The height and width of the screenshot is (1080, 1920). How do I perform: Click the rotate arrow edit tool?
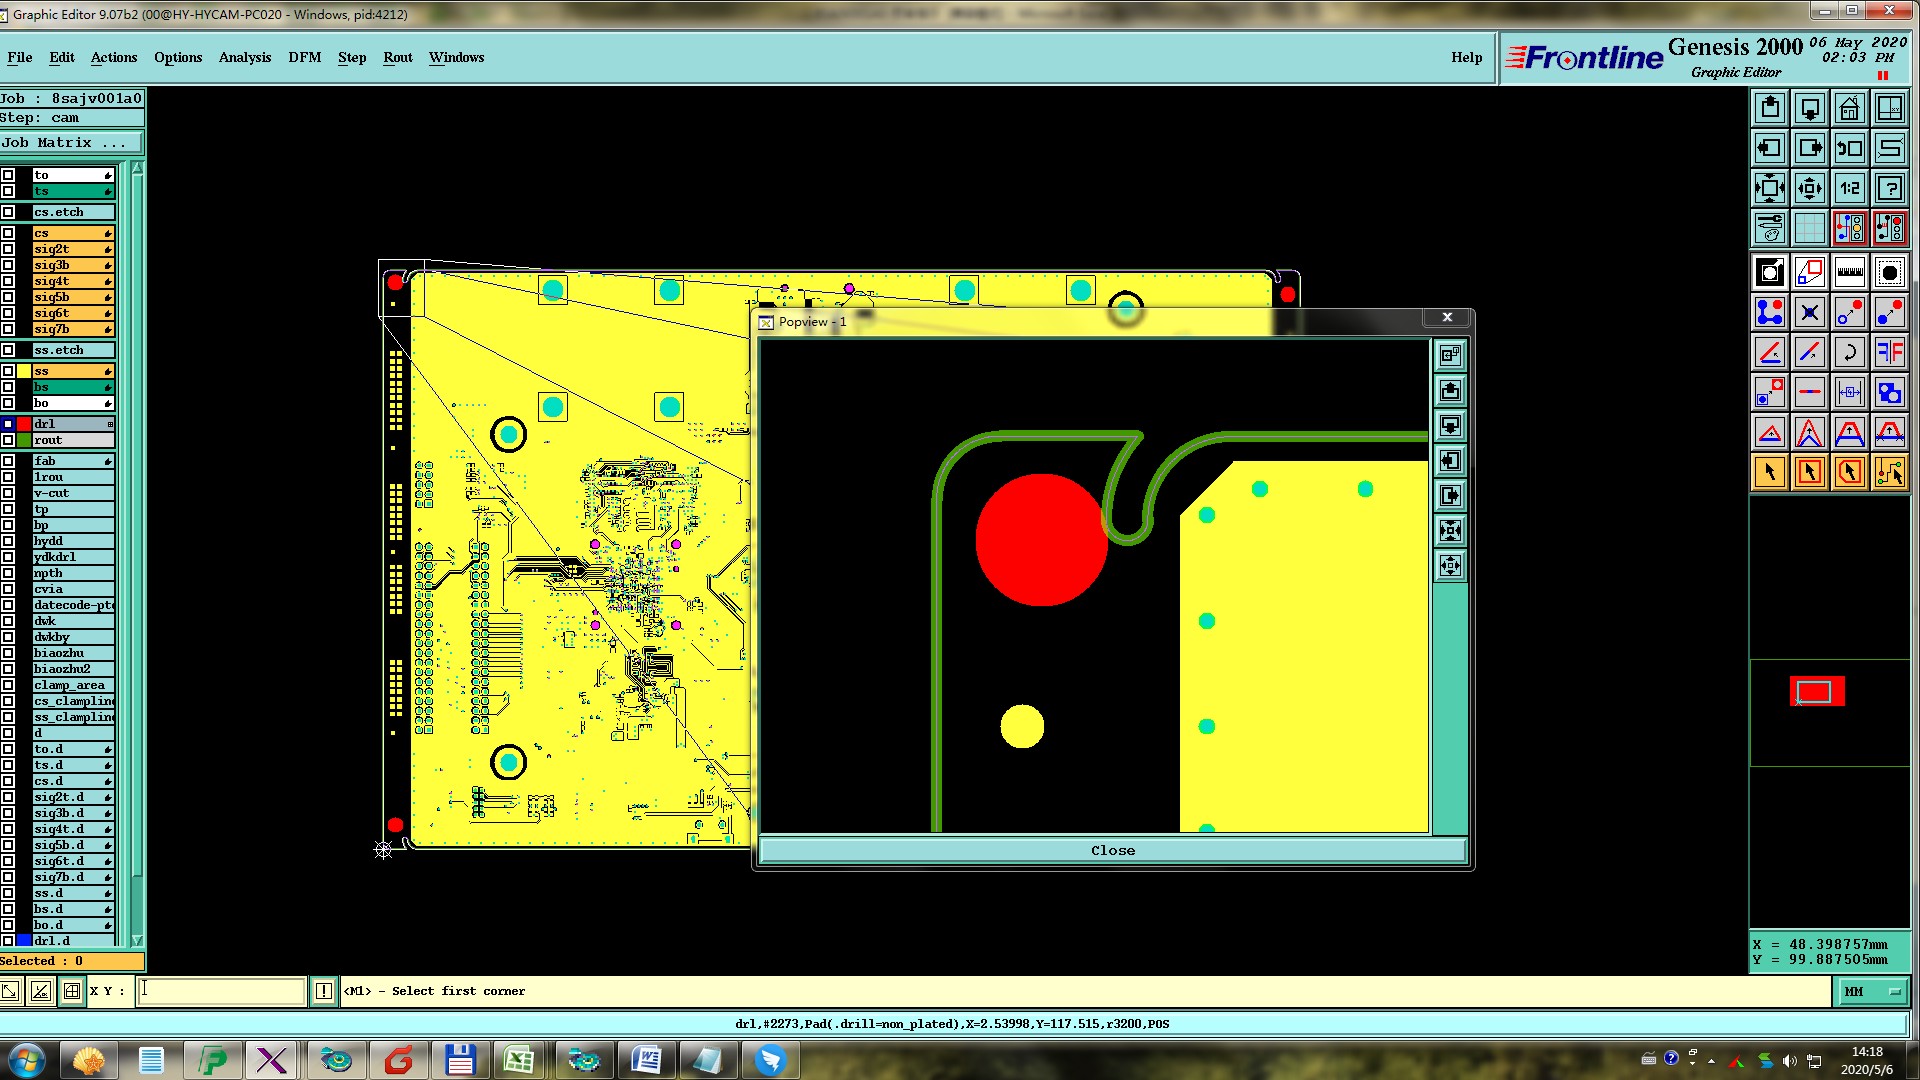(x=1849, y=352)
